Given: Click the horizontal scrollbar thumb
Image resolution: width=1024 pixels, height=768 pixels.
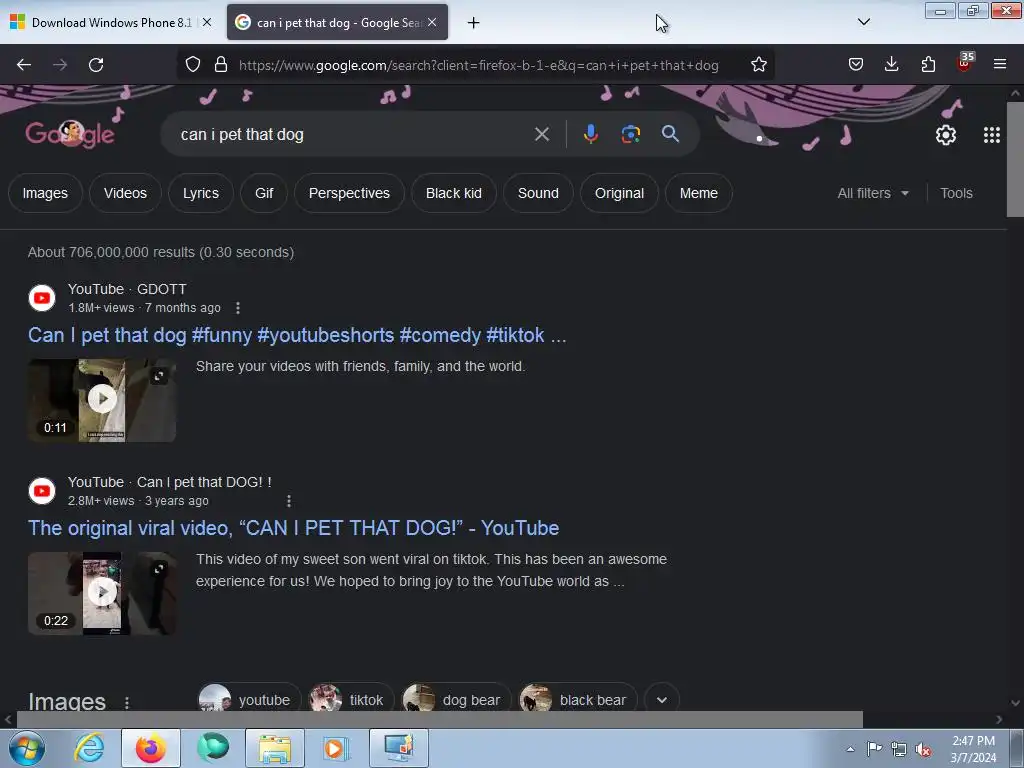Looking at the screenshot, I should pos(440,720).
